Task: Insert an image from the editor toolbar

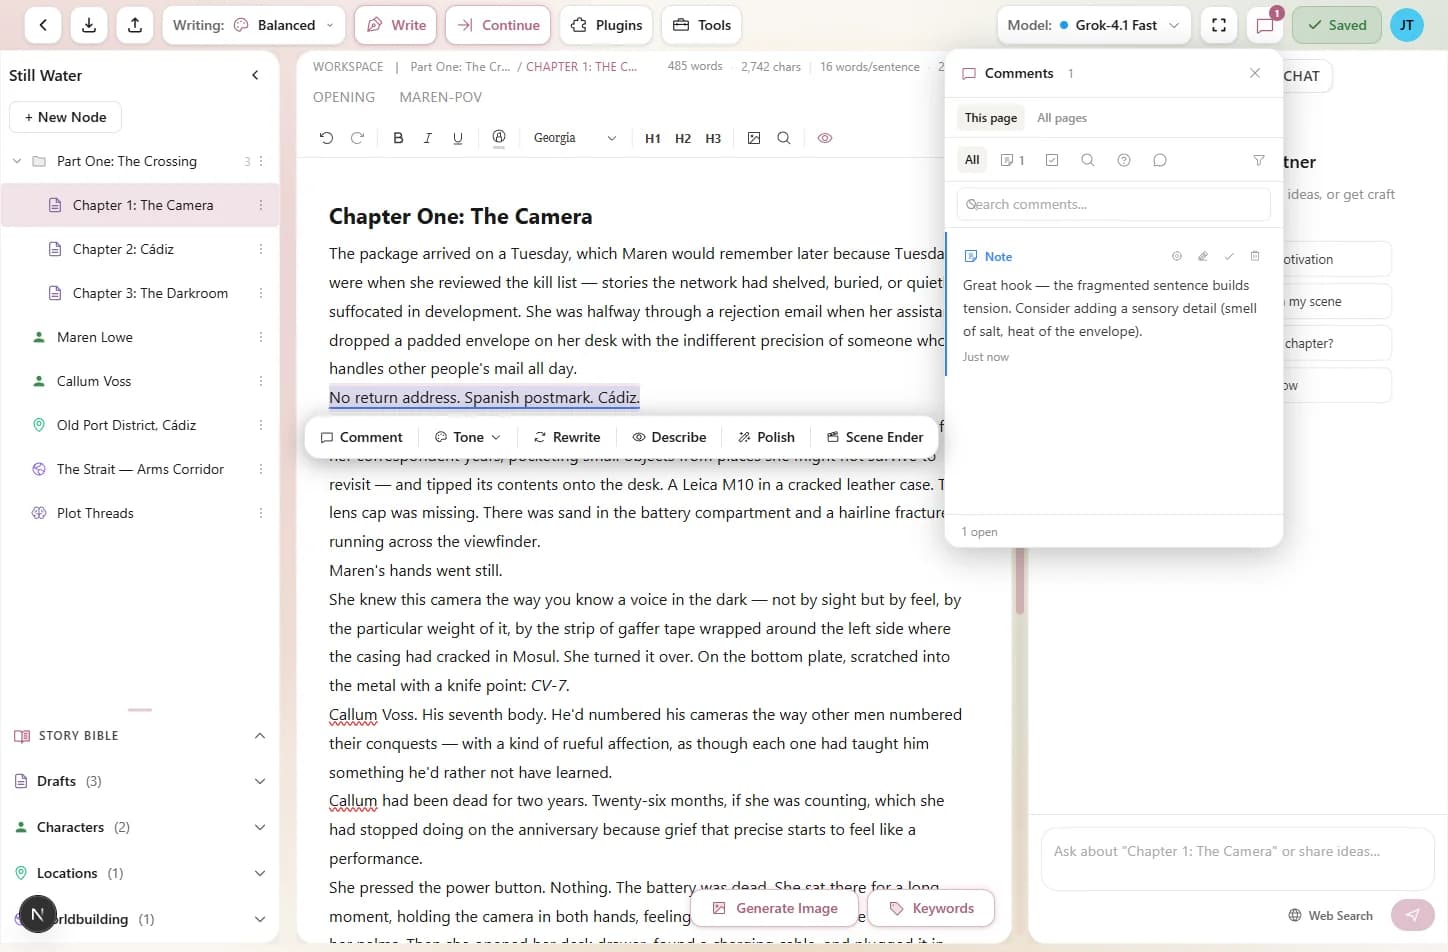Action: pyautogui.click(x=754, y=138)
